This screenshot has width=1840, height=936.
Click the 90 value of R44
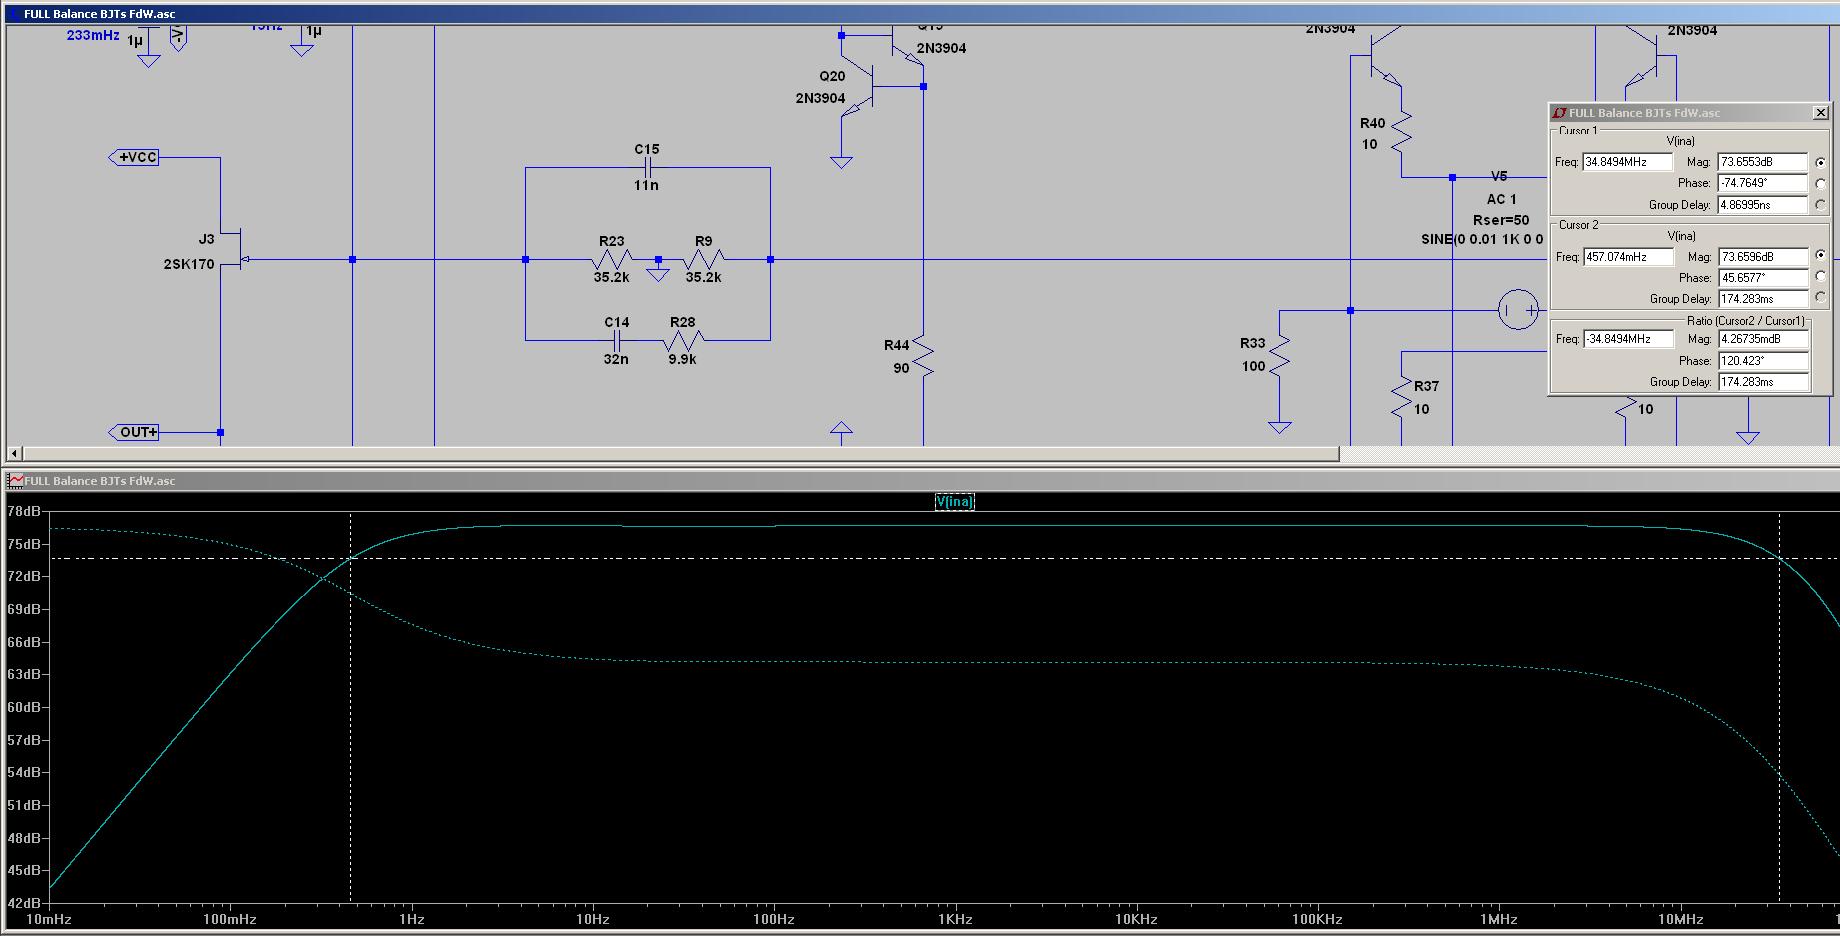901,368
